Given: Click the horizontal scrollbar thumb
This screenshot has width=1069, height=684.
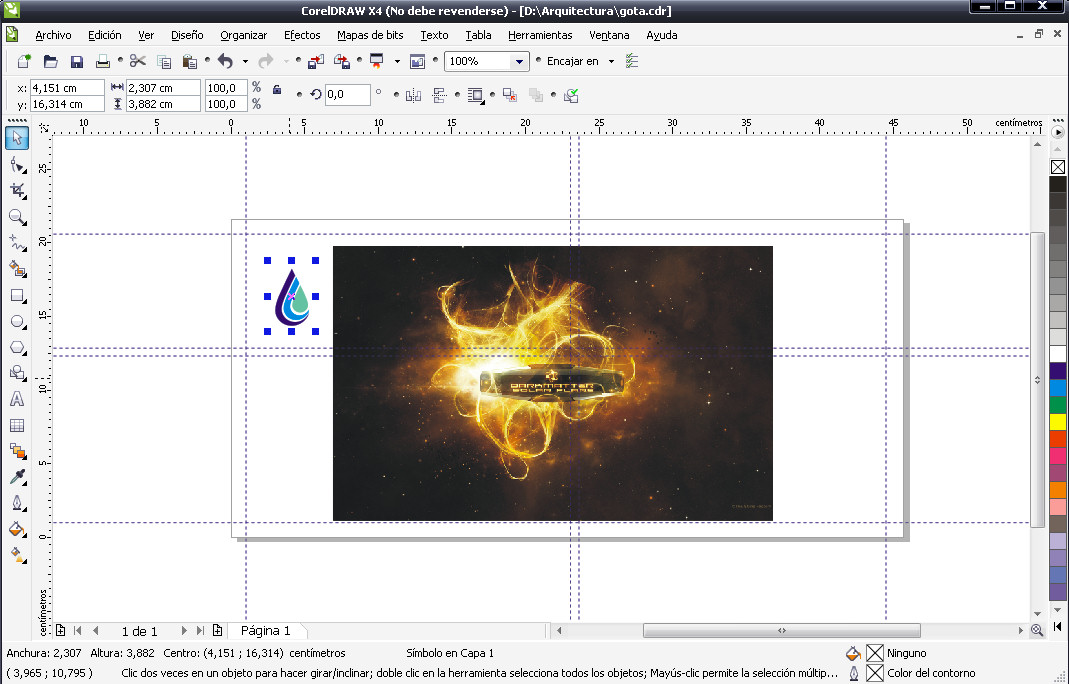Looking at the screenshot, I should (x=782, y=631).
